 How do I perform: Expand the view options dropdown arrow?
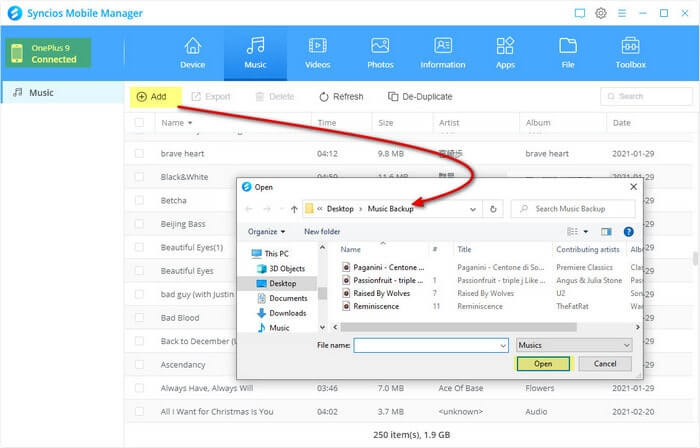coord(586,232)
